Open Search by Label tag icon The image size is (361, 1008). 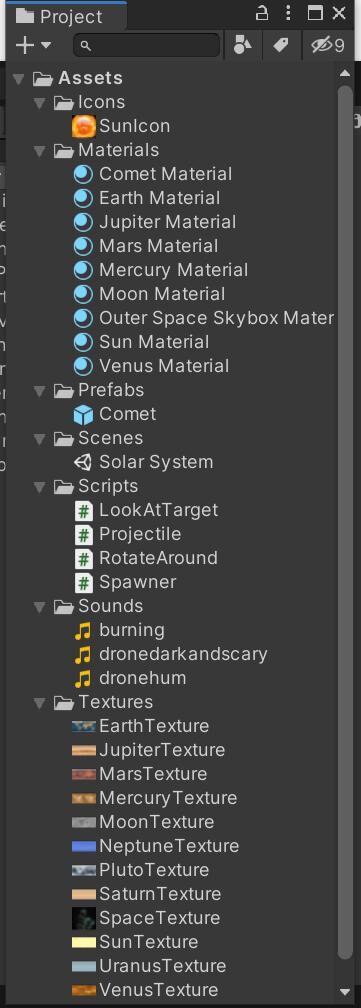pos(280,46)
